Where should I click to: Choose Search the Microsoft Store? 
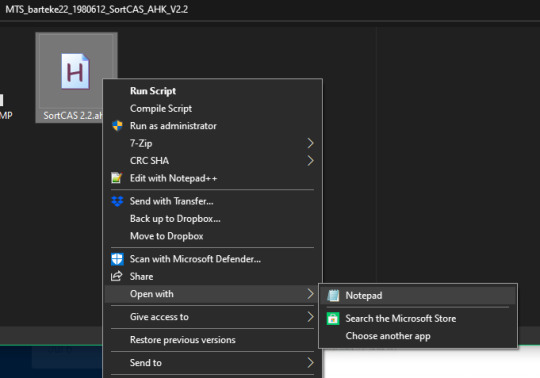click(x=418, y=318)
